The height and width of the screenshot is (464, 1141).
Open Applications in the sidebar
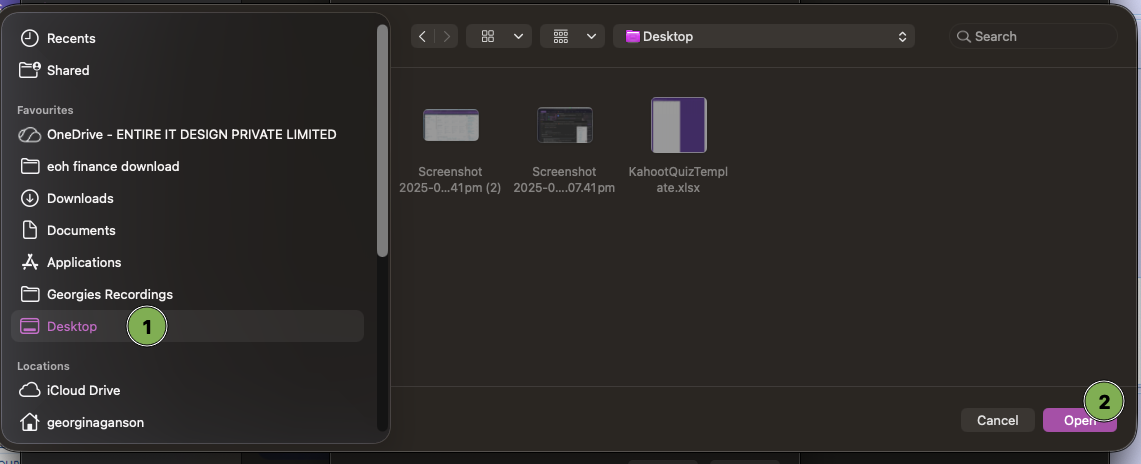pyautogui.click(x=84, y=262)
